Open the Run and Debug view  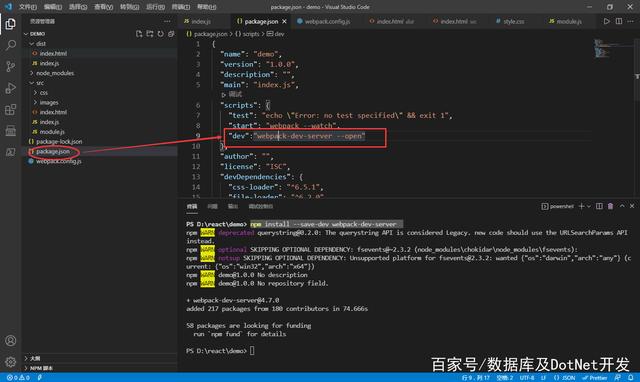click(11, 88)
